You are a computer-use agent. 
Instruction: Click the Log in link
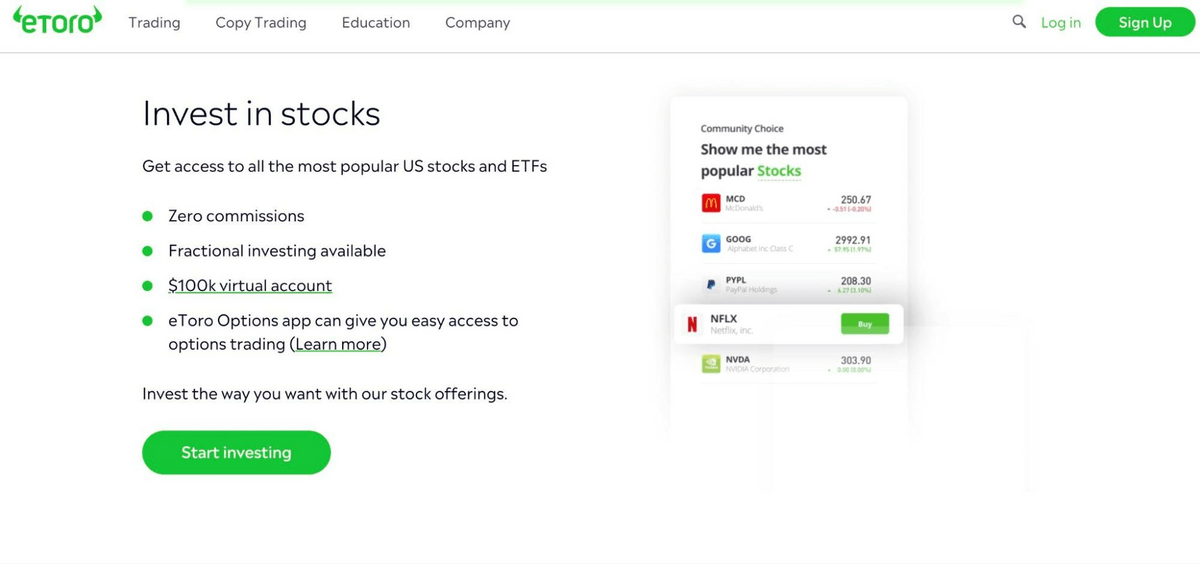(x=1060, y=22)
